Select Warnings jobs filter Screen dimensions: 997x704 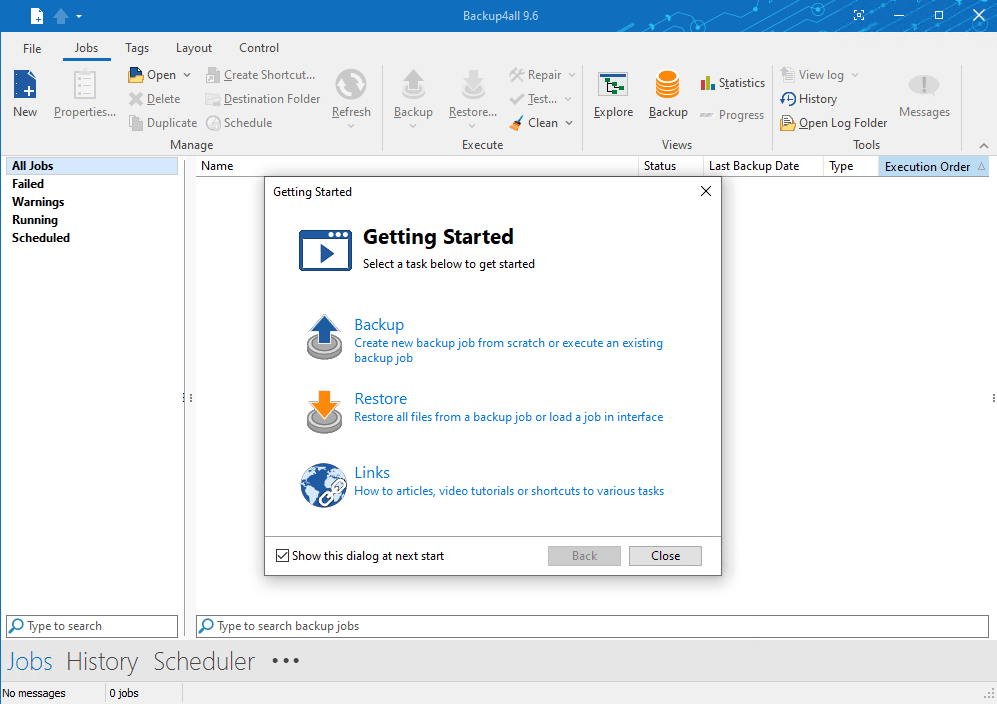pos(38,202)
